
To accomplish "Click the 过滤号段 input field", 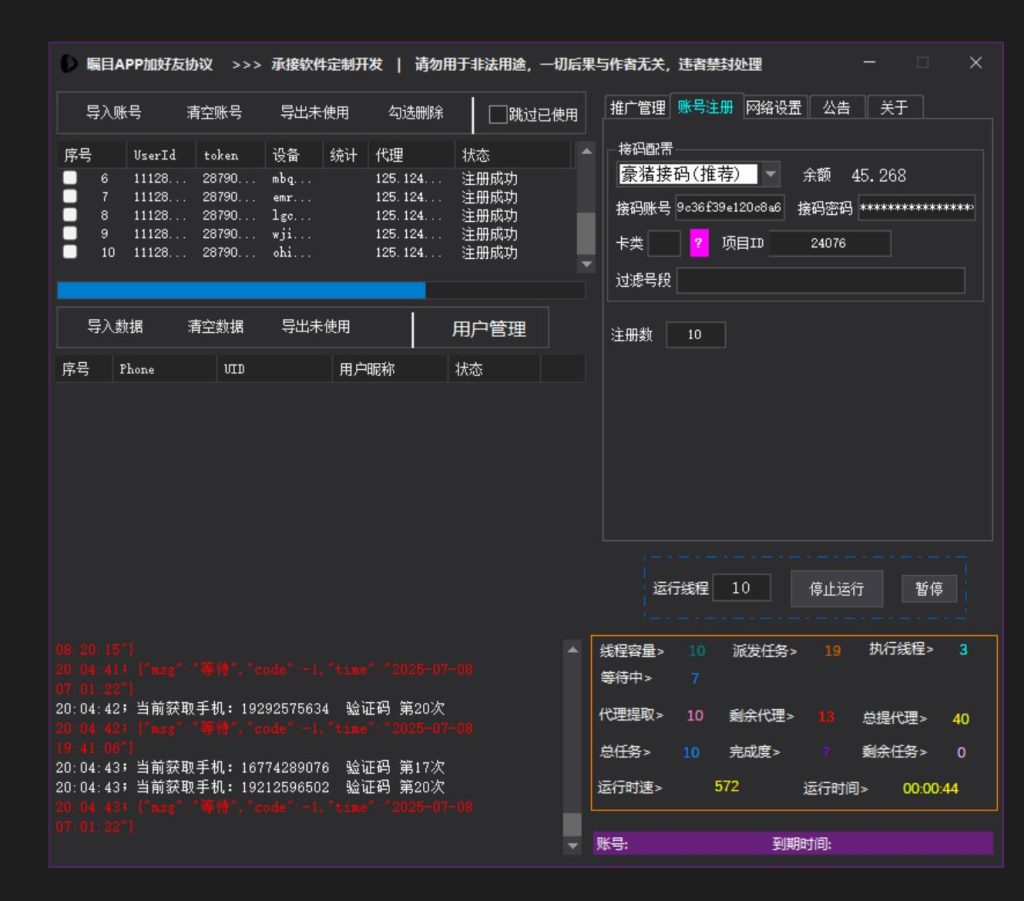I will click(x=820, y=281).
